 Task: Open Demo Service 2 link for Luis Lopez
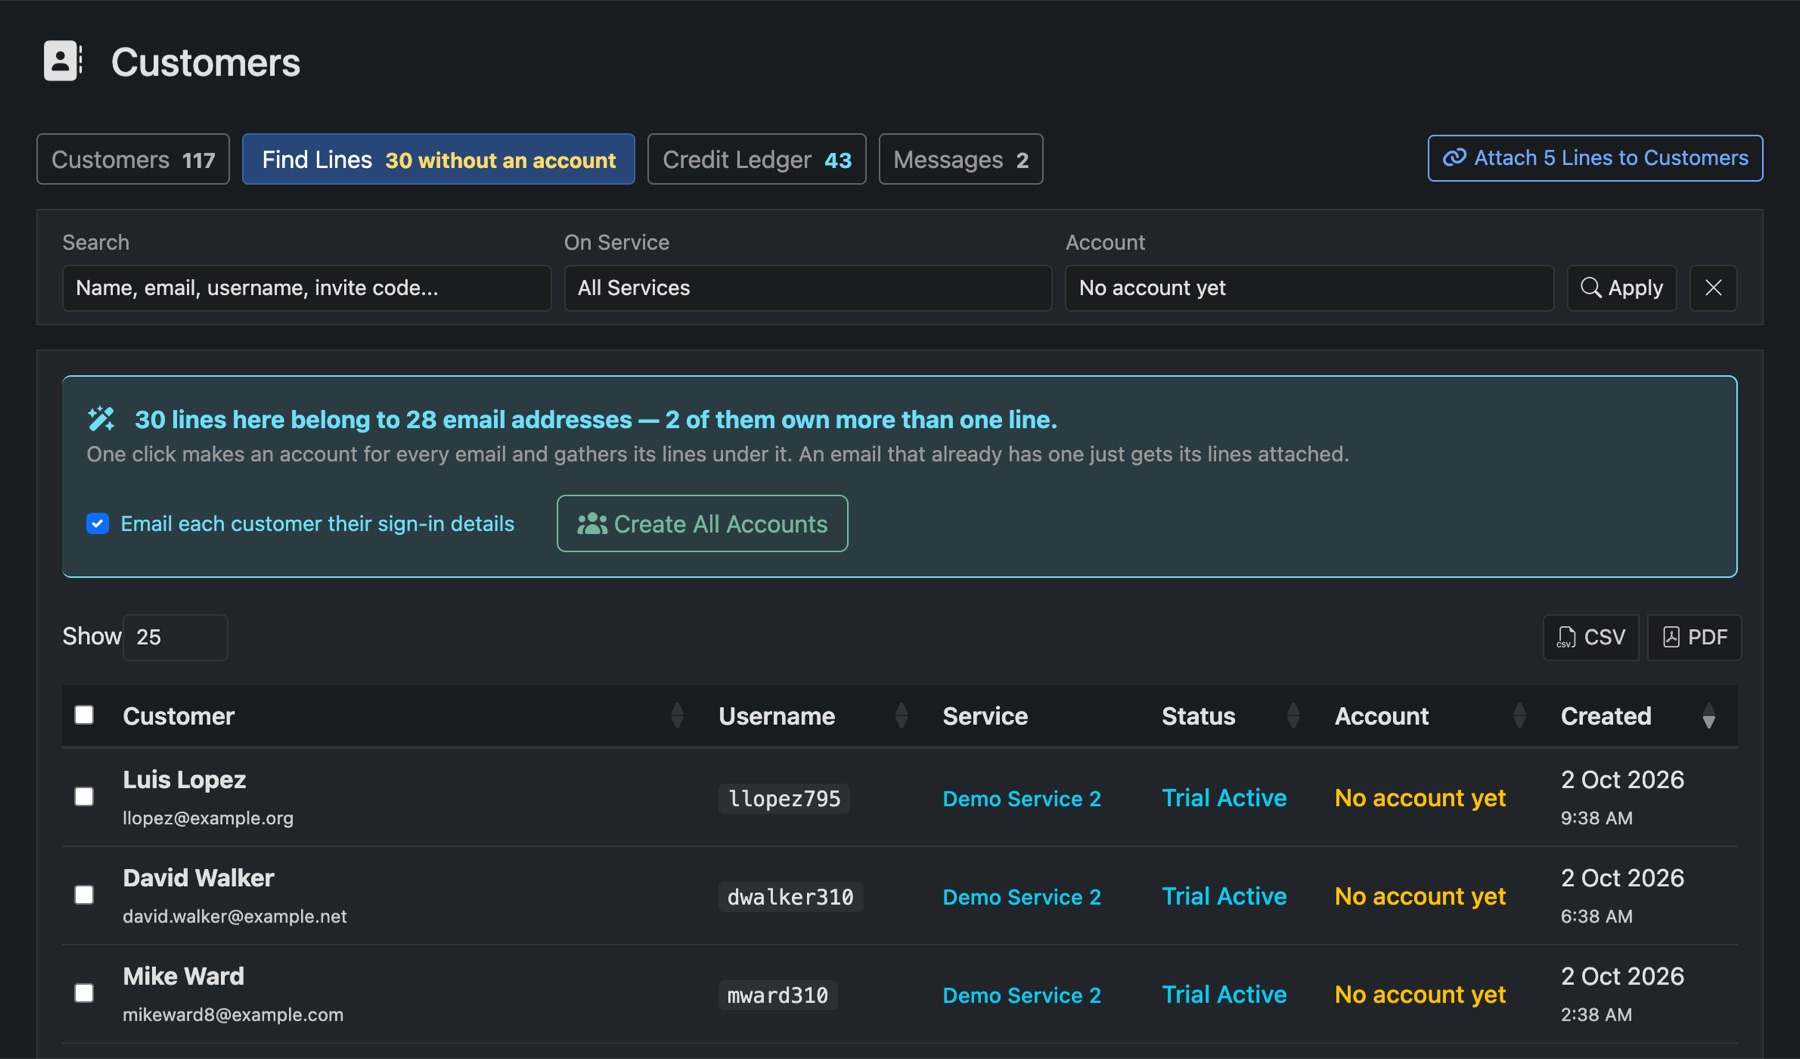point(1021,798)
